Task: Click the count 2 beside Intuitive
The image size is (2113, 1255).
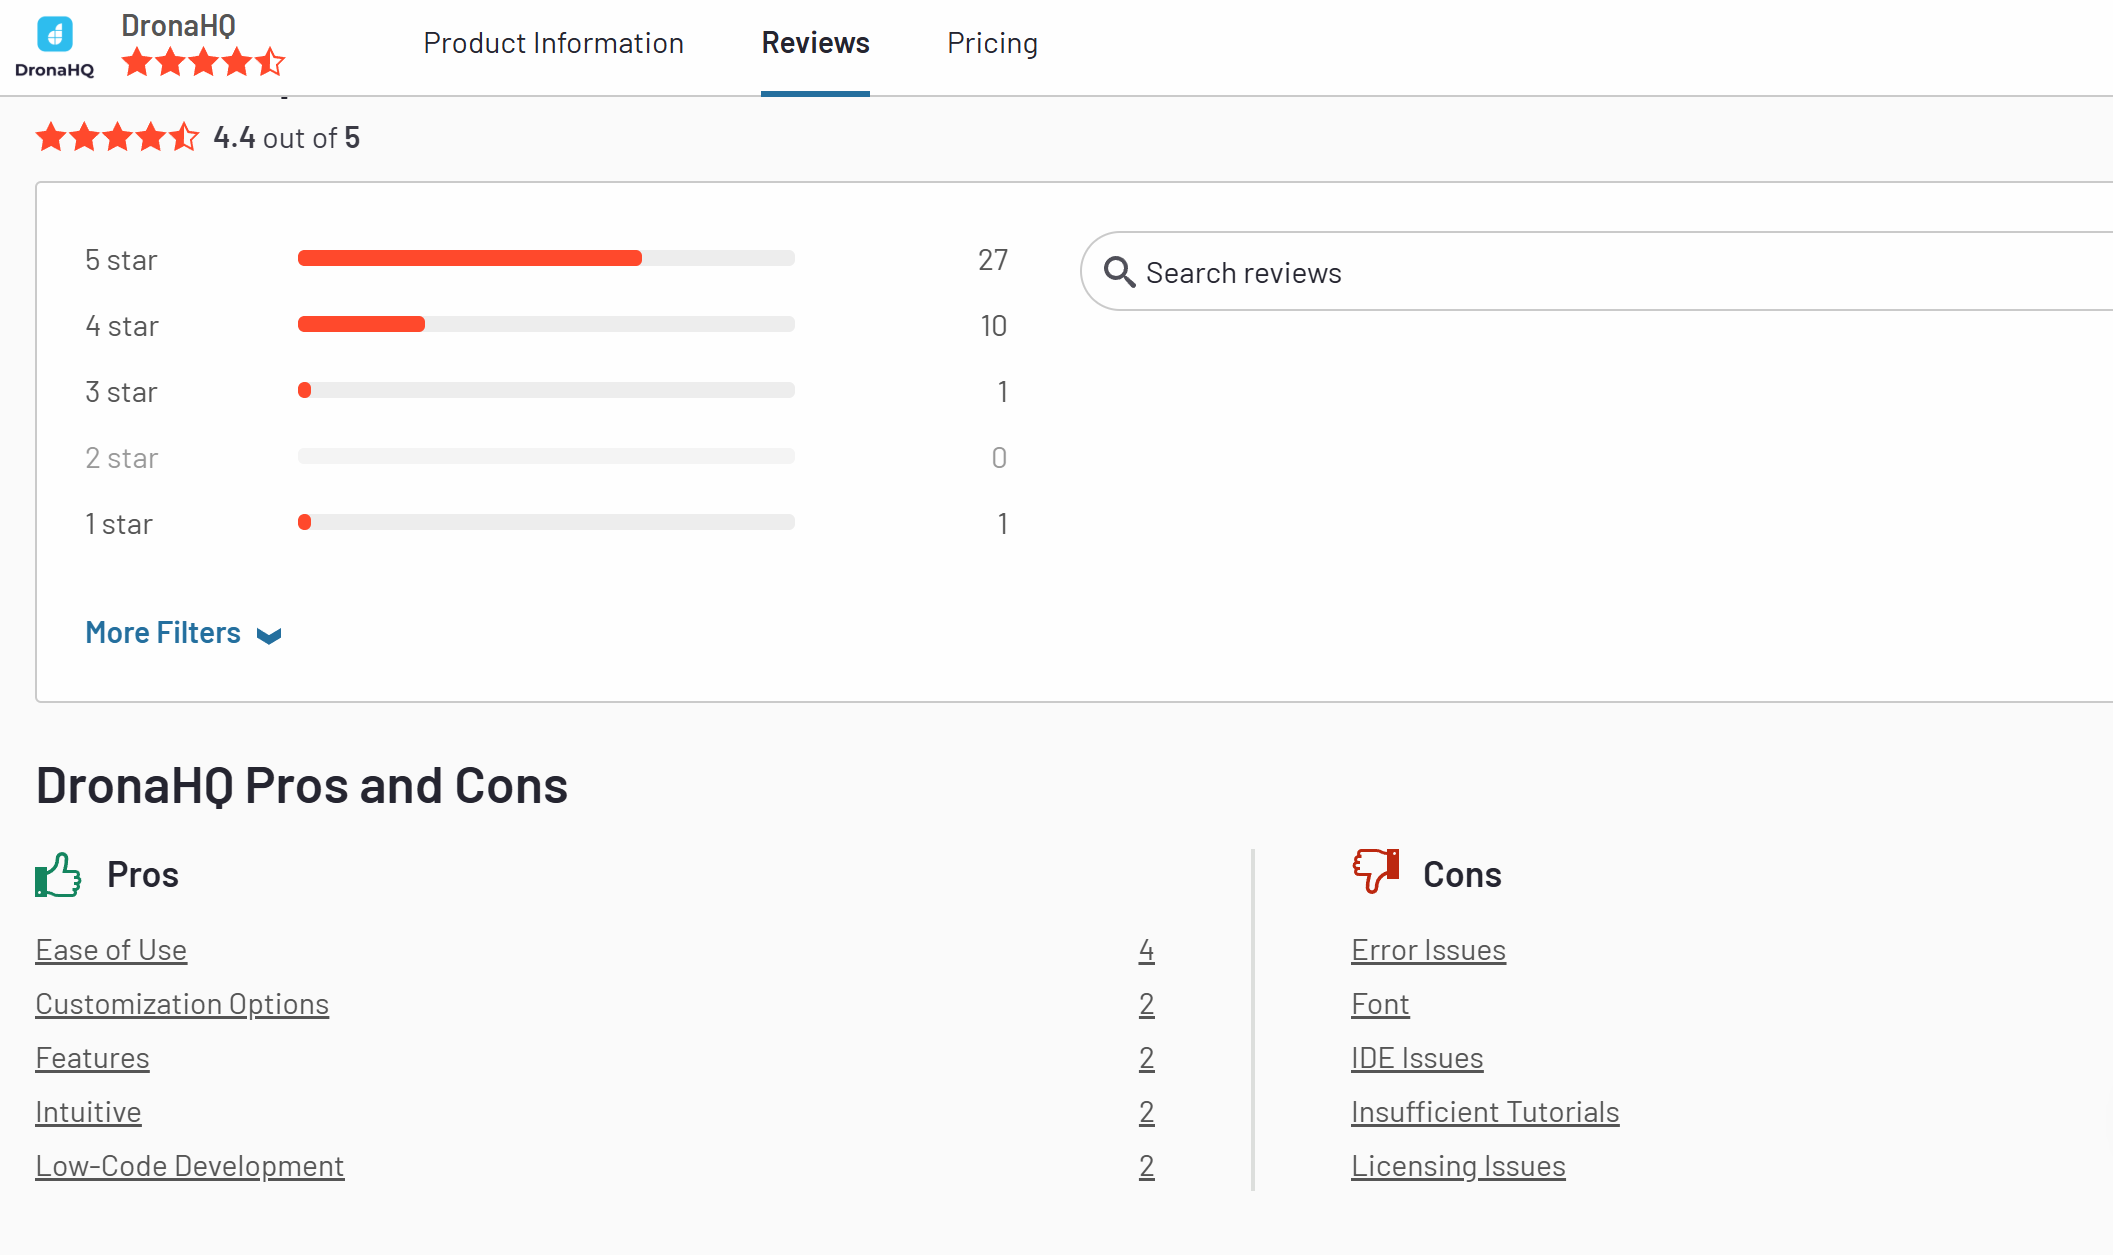Action: (x=1146, y=1112)
